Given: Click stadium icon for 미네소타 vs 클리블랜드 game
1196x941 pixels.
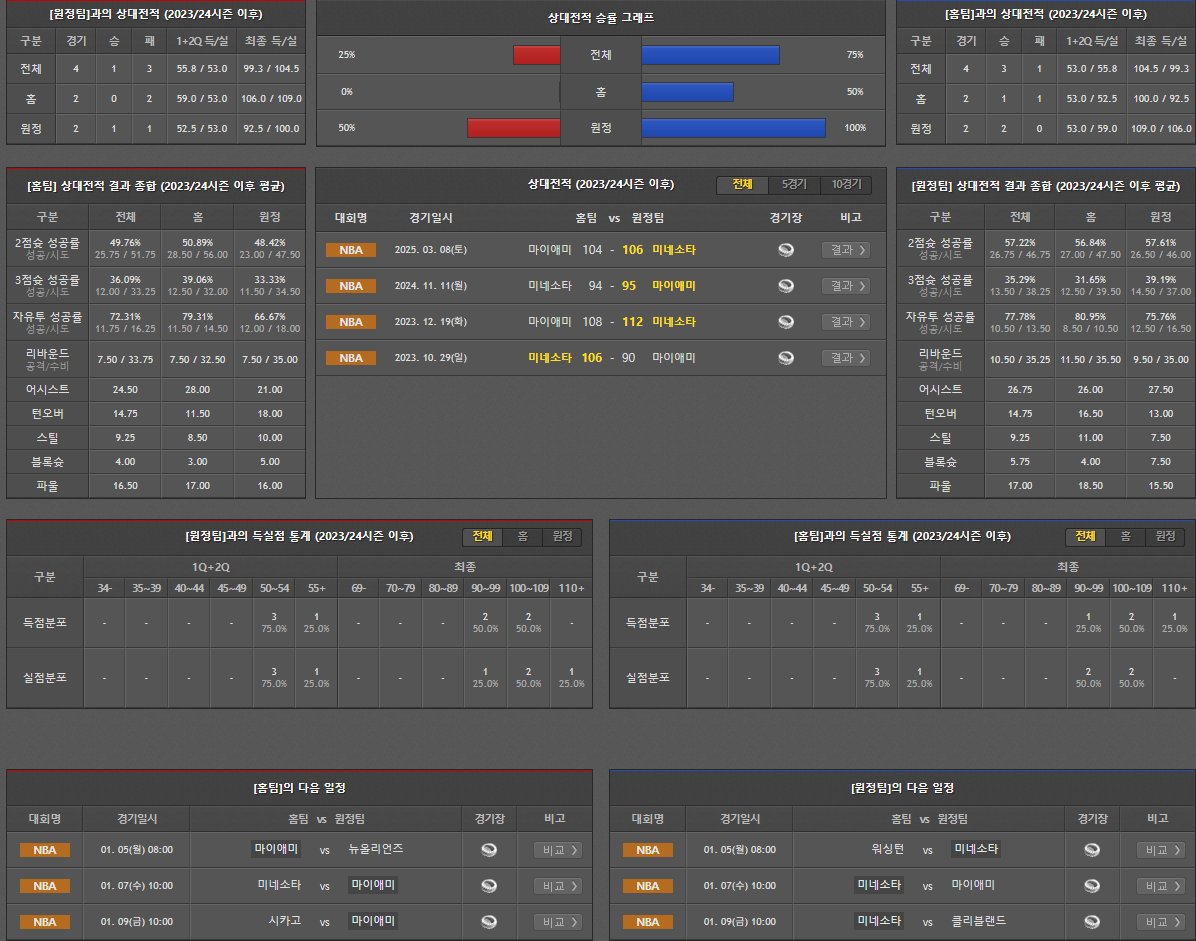Looking at the screenshot, I should tap(1092, 922).
